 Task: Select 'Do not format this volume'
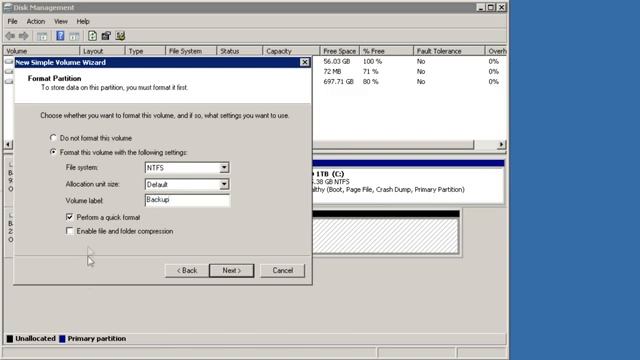pyautogui.click(x=53, y=138)
